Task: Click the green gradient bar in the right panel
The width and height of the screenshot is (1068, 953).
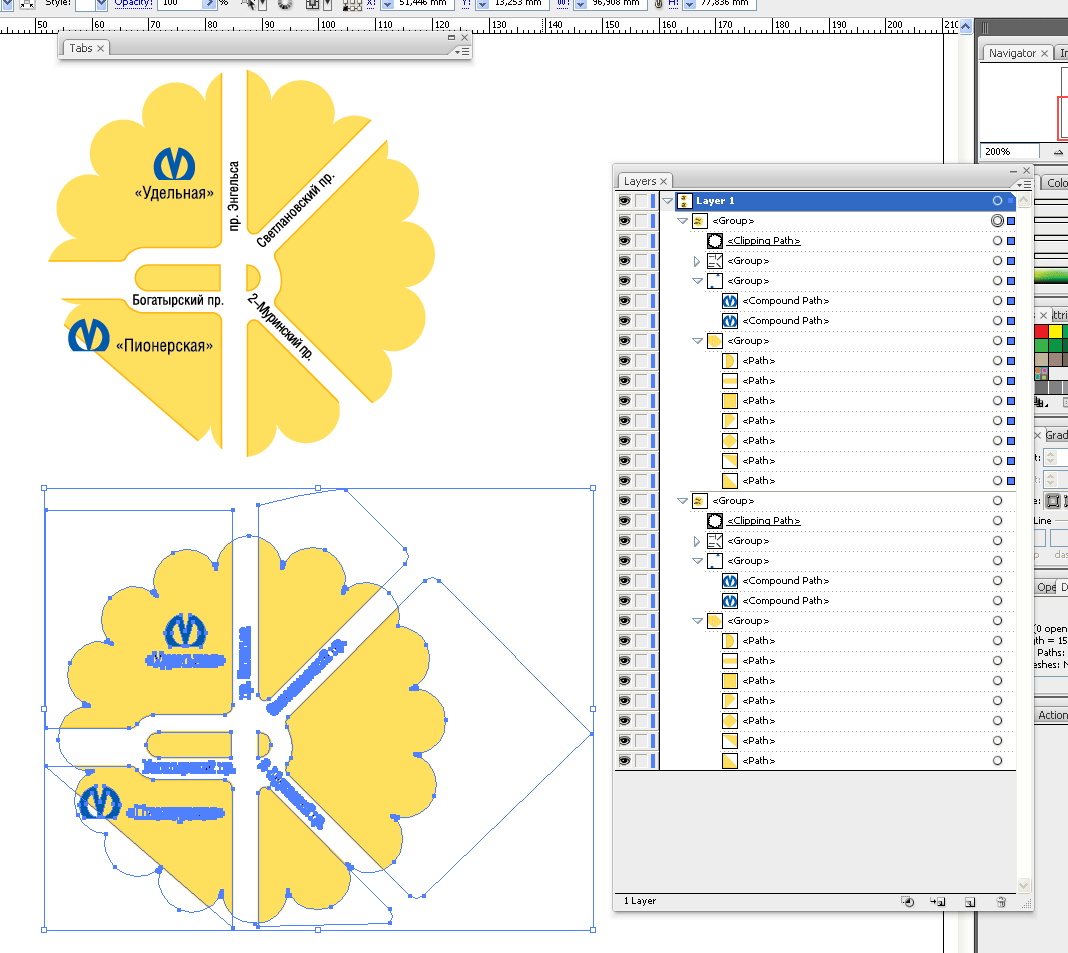Action: [1051, 276]
